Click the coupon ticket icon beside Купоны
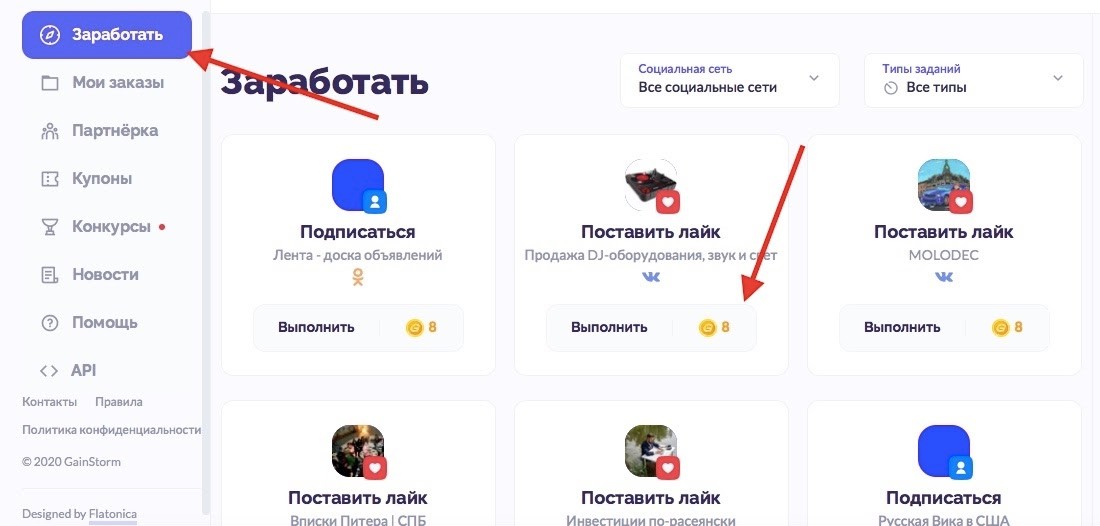 (x=50, y=179)
